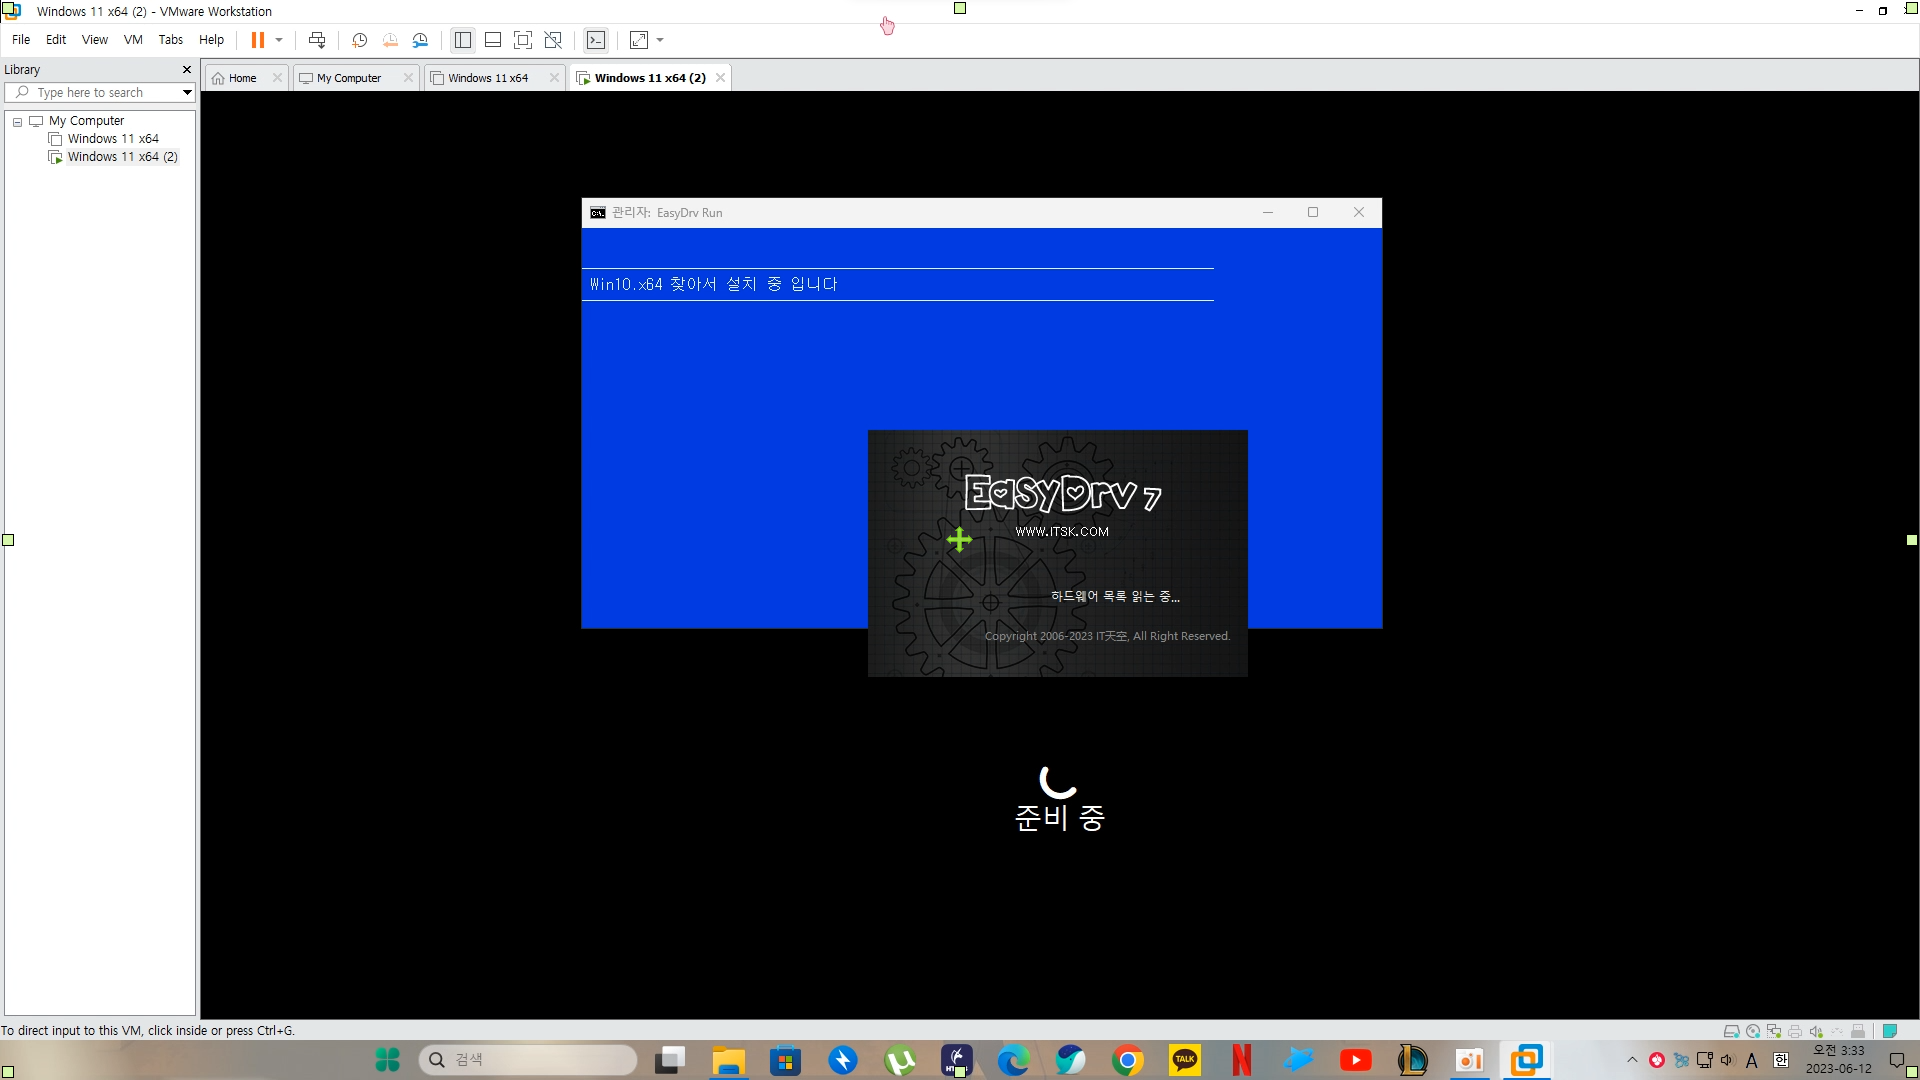The height and width of the screenshot is (1080, 1920).
Task: Click the CD/DVD device status icon
Action: [x=1753, y=1031]
